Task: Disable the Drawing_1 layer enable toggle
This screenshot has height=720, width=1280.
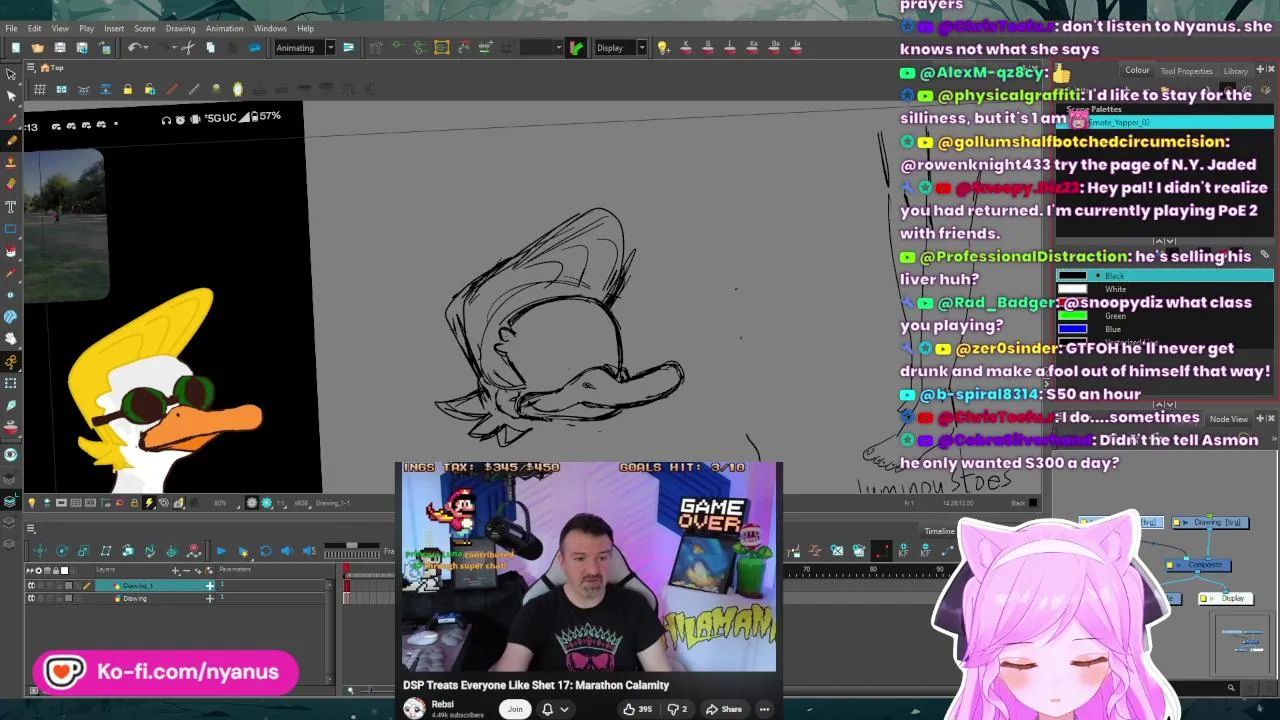Action: 31,586
